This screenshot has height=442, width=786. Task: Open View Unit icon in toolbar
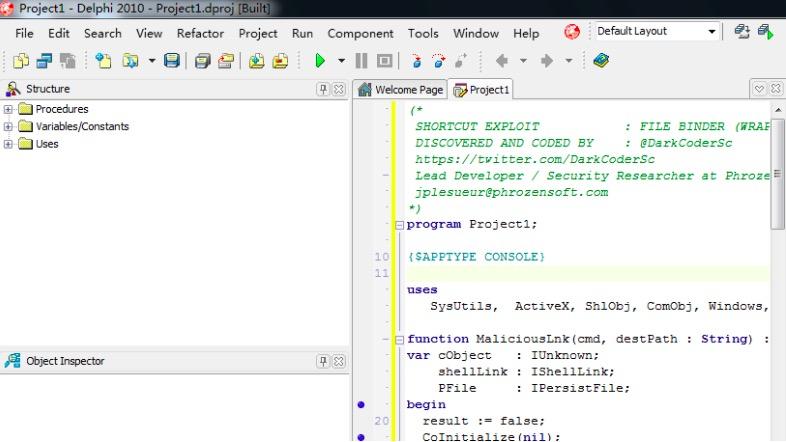tap(21, 61)
